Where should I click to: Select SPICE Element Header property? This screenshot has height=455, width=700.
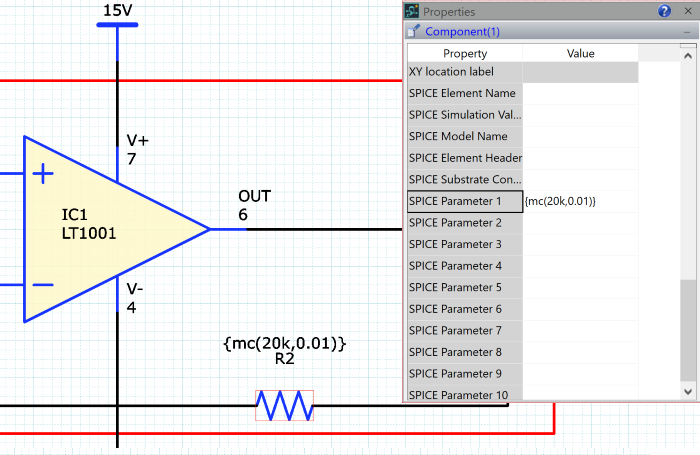(x=465, y=158)
